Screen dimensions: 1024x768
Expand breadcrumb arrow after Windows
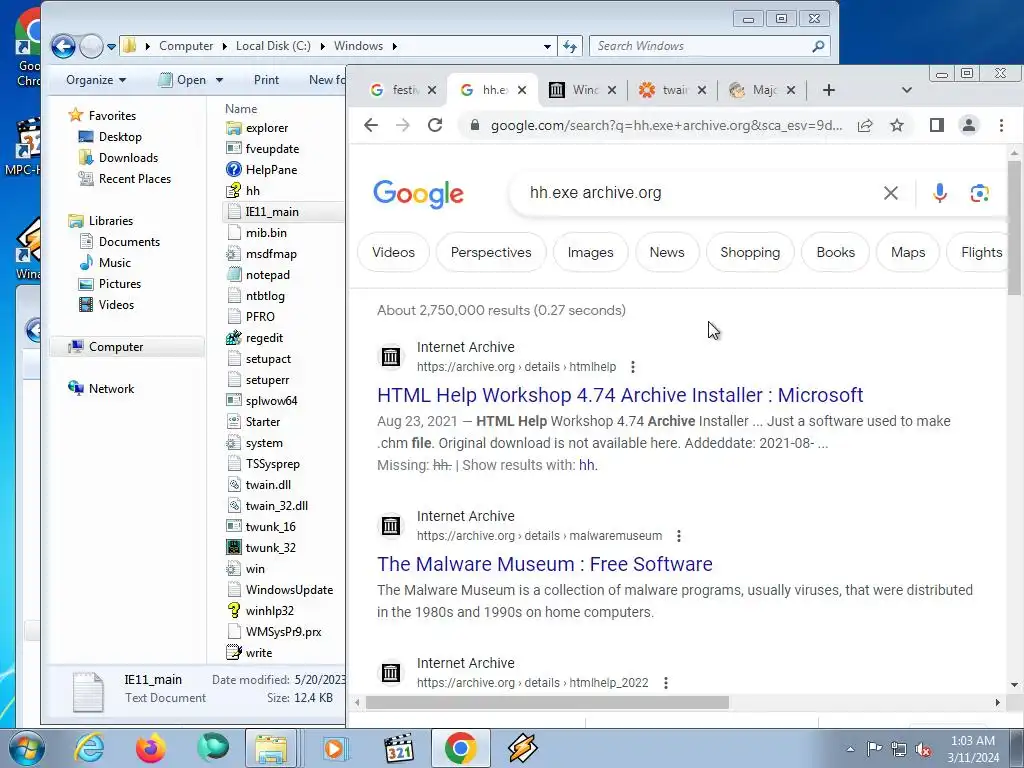(394, 46)
